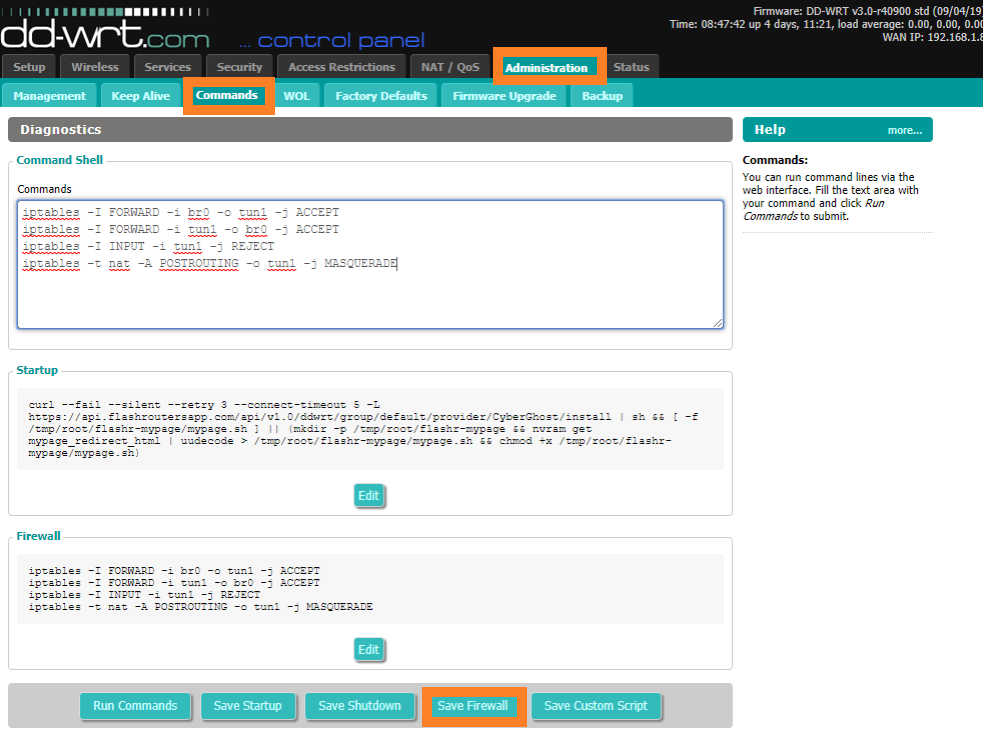Switch to the Wireless tab
The height and width of the screenshot is (732, 983).
pyautogui.click(x=95, y=67)
